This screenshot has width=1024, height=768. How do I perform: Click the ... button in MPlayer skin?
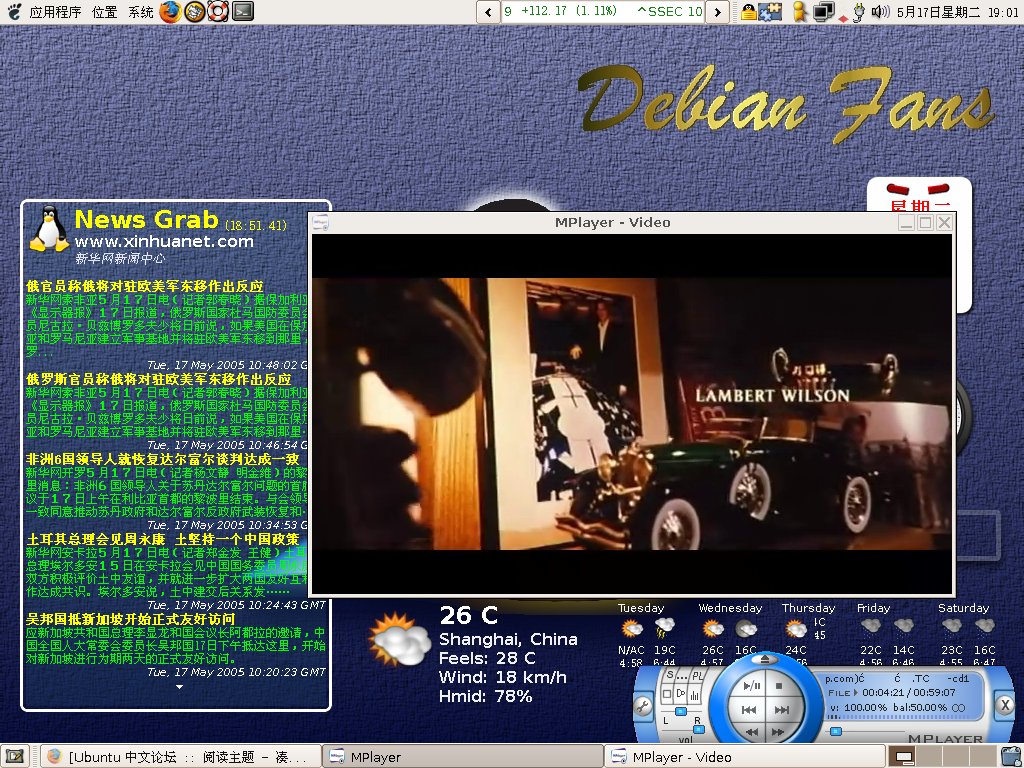[682, 675]
